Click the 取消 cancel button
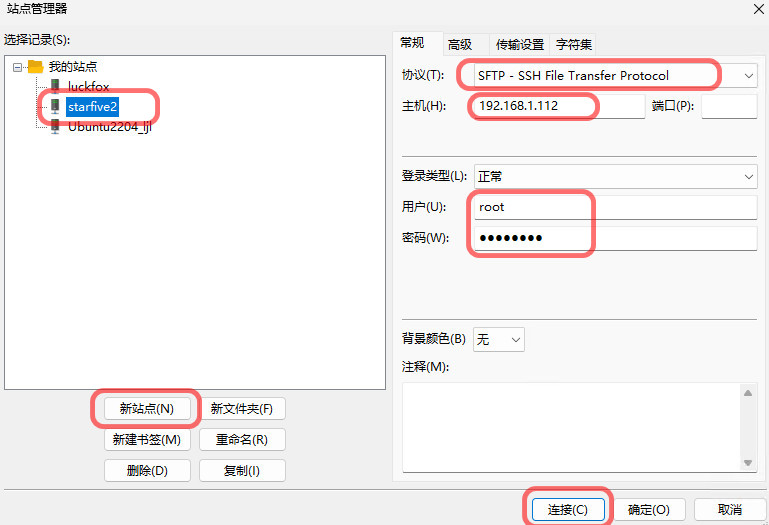 pyautogui.click(x=730, y=510)
